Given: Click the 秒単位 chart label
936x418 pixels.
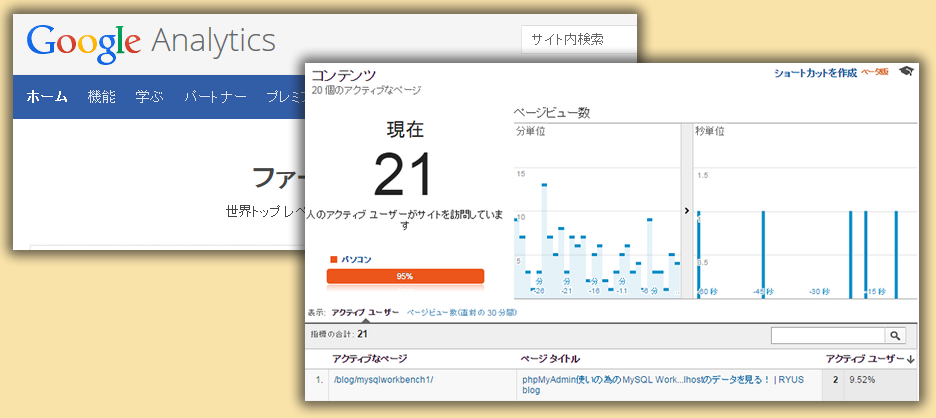Looking at the screenshot, I should (x=710, y=132).
